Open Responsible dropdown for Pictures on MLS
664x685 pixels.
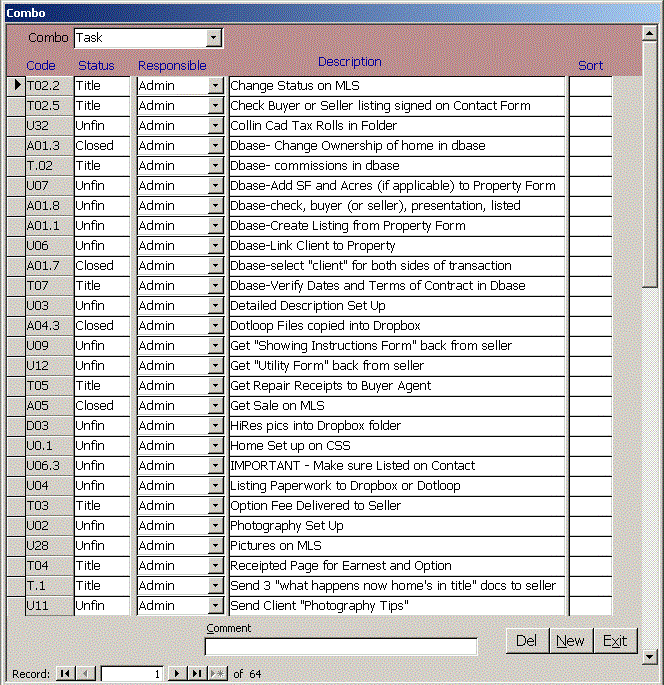(215, 546)
